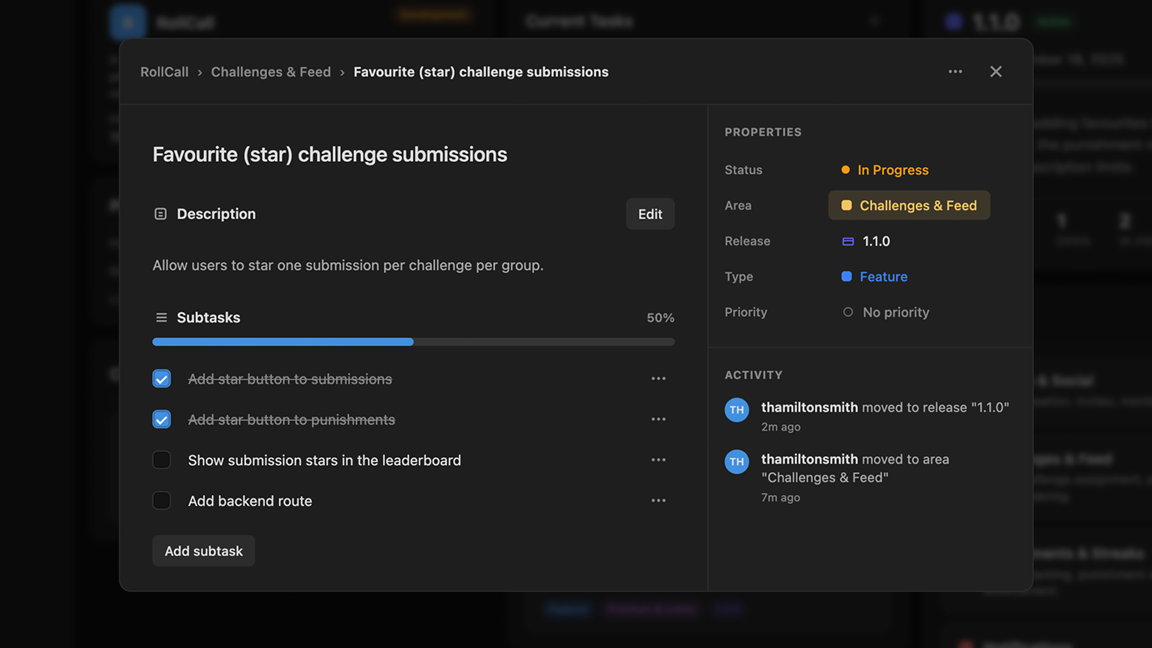Go to RollCall in the breadcrumb
Screen dimensions: 1152x648
pos(165,72)
